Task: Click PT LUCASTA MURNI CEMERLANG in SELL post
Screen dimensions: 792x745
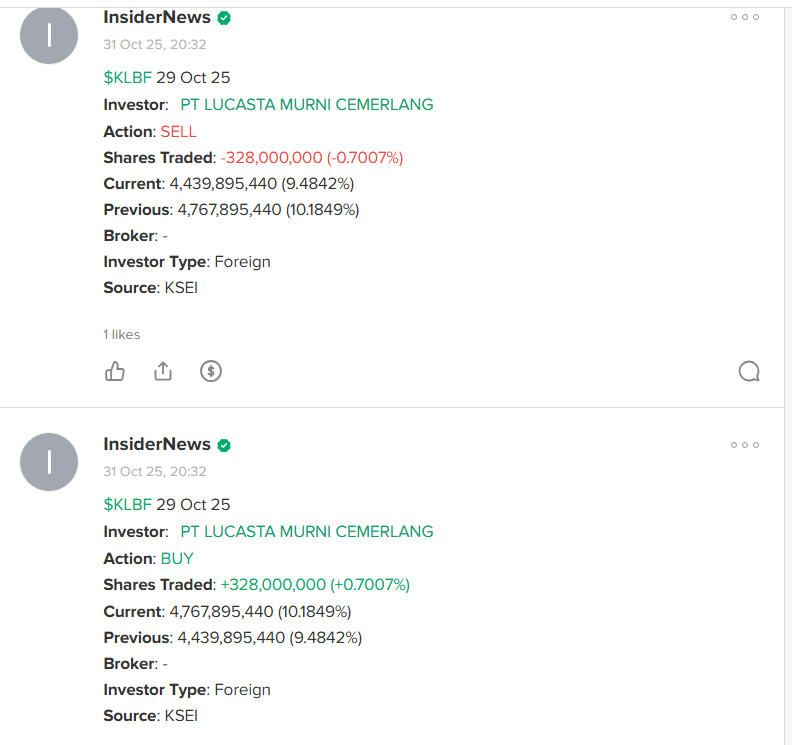Action: [x=307, y=105]
